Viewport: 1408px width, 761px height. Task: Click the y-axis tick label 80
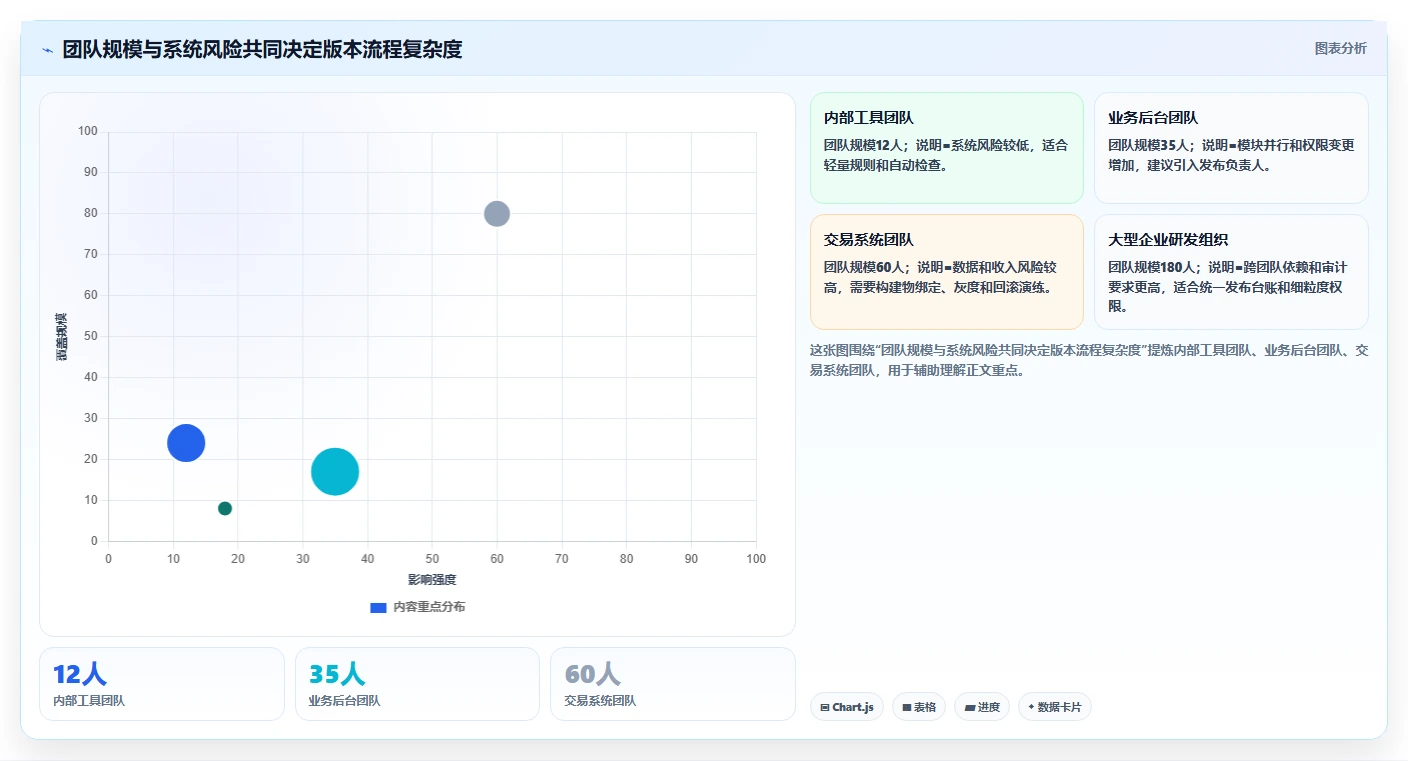coord(91,213)
